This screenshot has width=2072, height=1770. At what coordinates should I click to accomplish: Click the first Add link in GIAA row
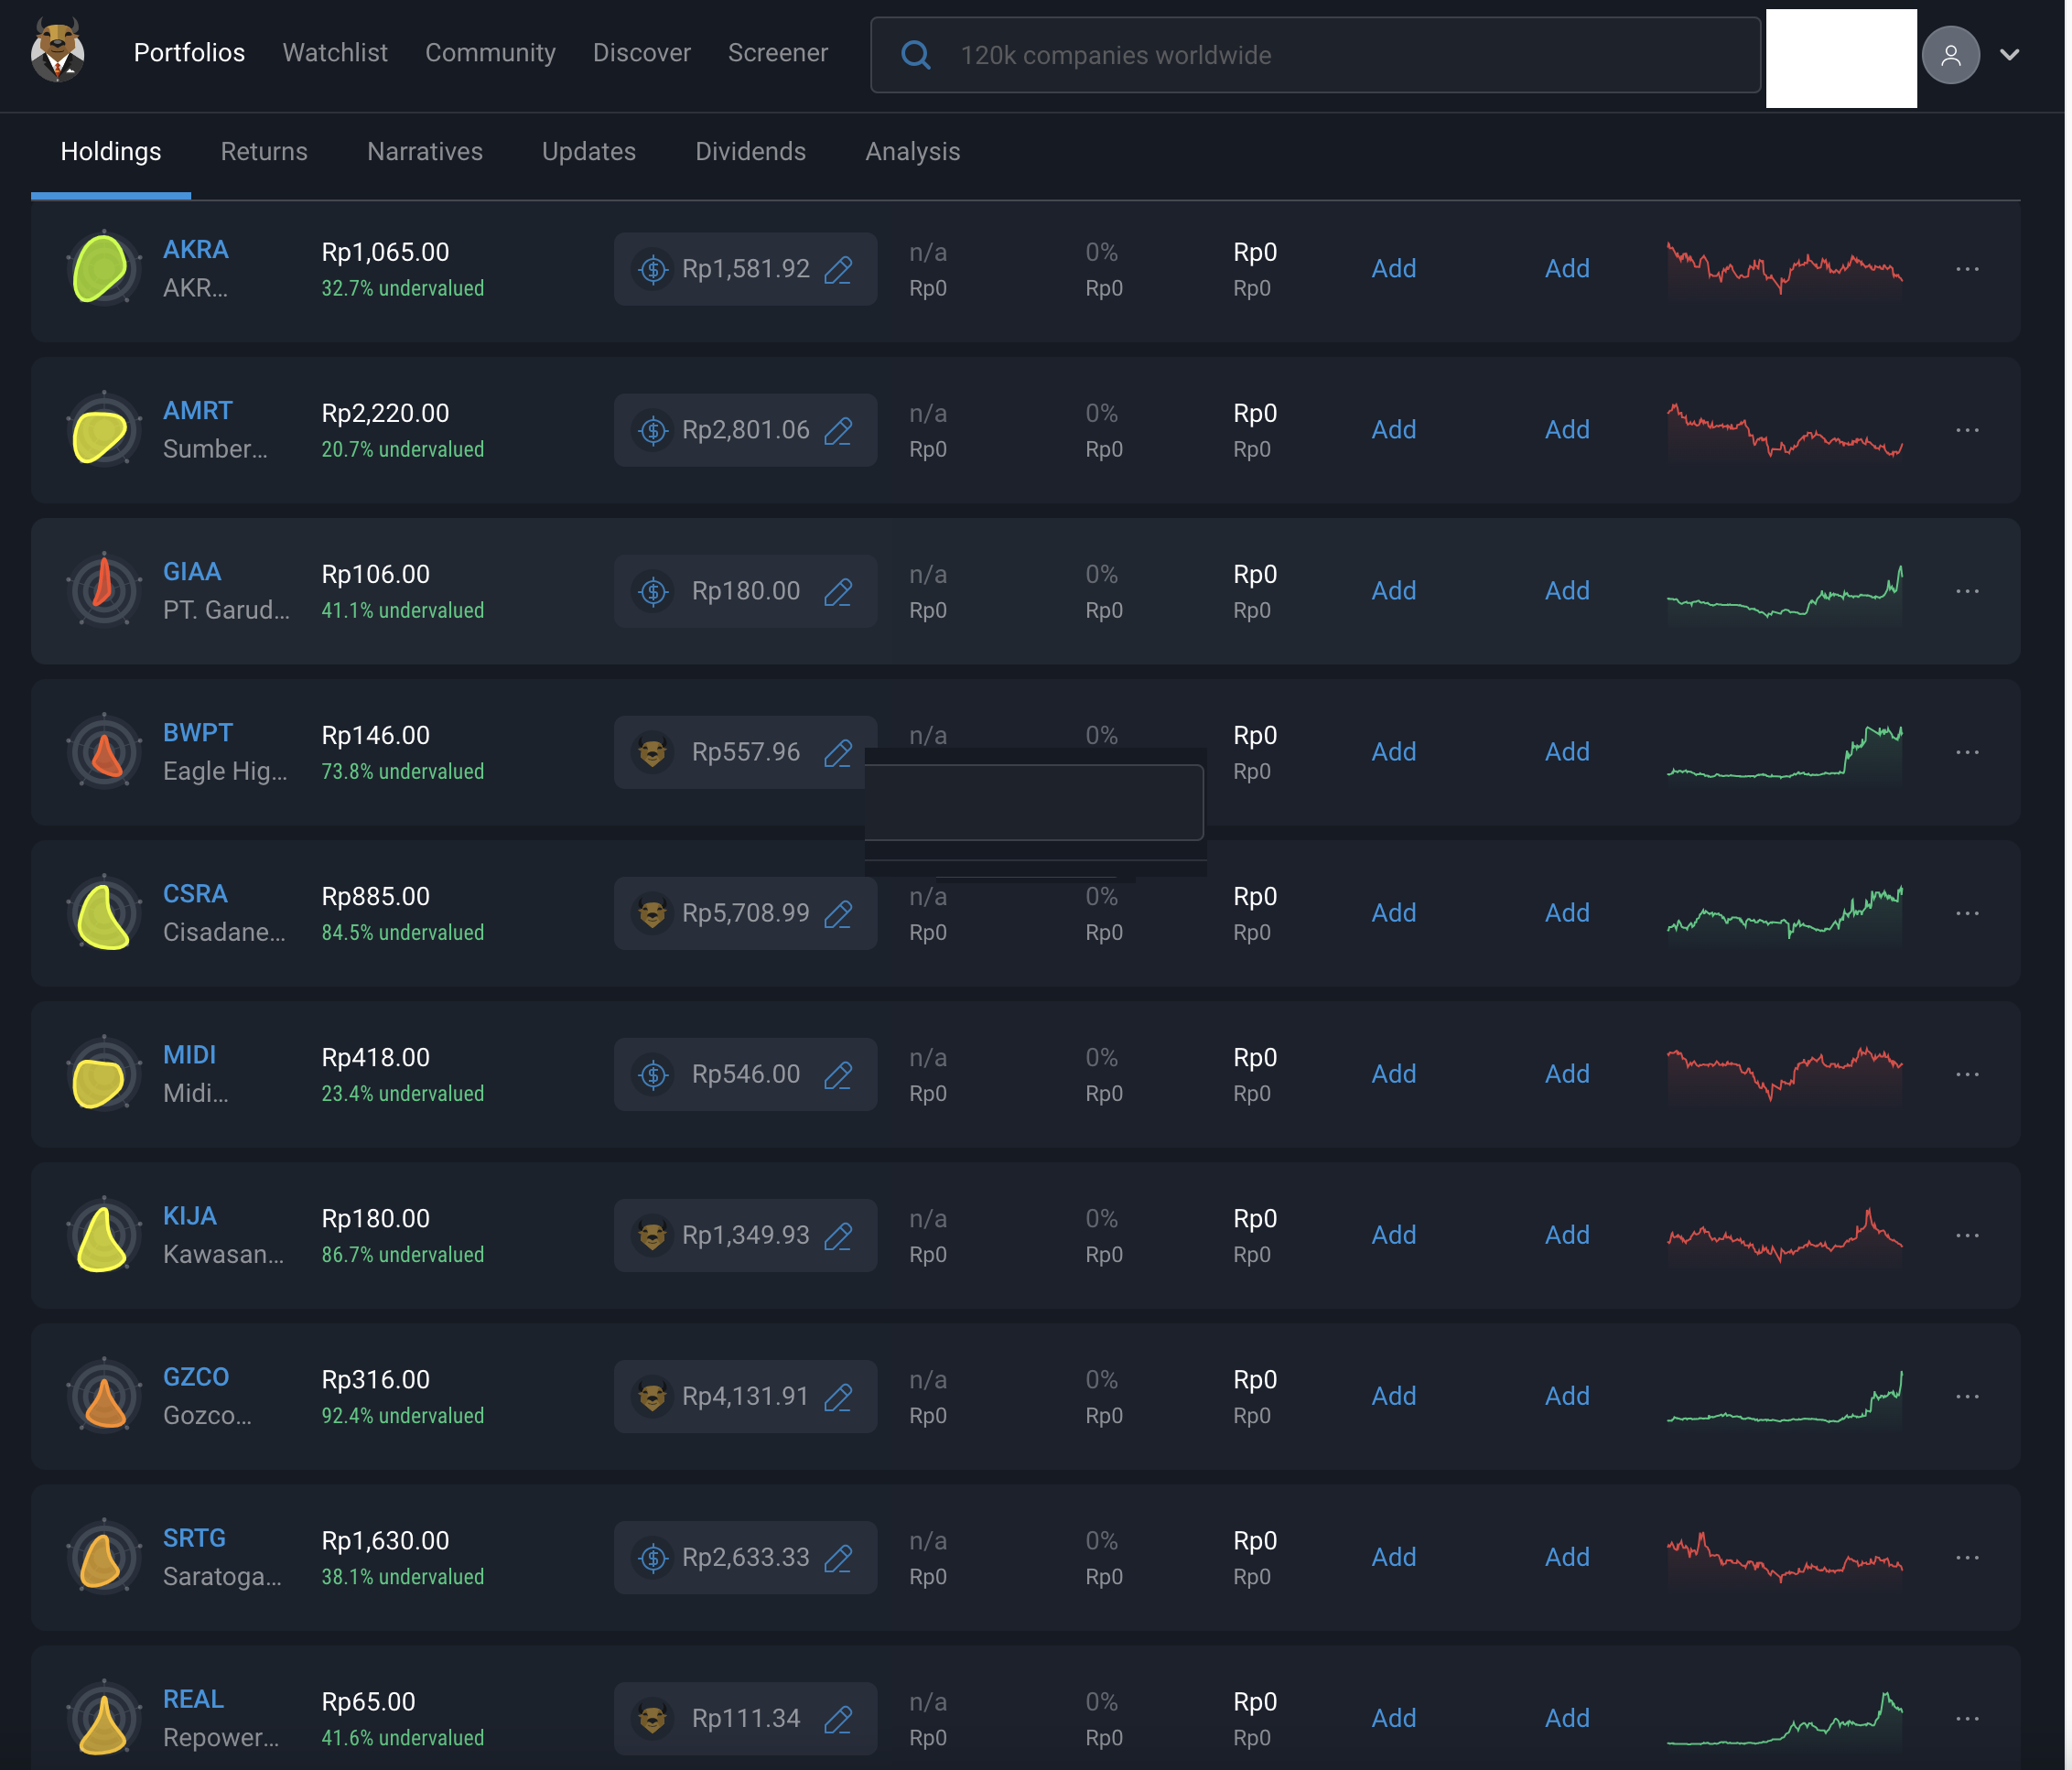pyautogui.click(x=1392, y=591)
